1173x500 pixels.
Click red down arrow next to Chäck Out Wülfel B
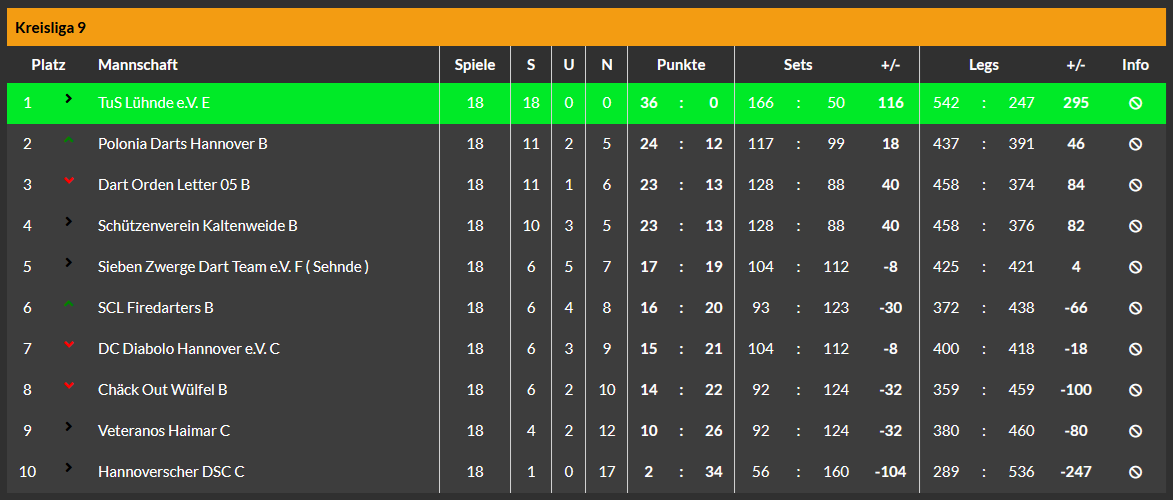tap(69, 385)
